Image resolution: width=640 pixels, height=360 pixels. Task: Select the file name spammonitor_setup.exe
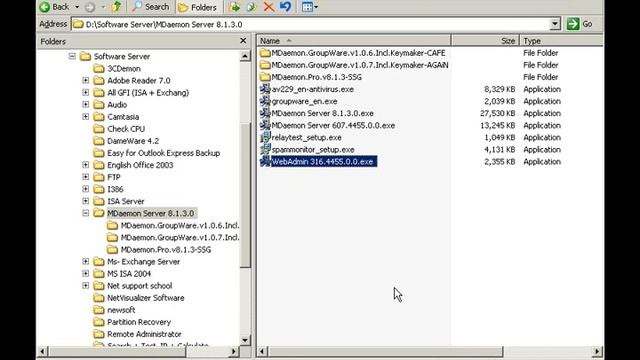click(x=313, y=150)
